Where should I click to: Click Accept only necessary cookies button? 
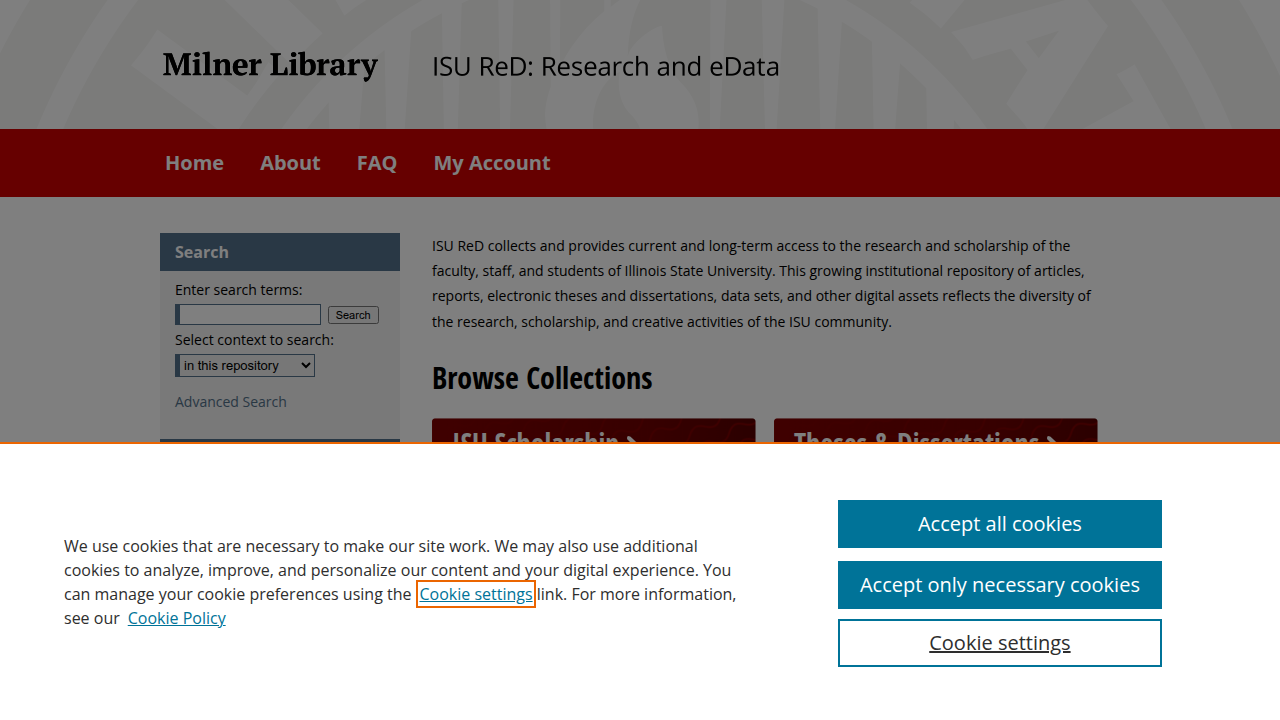click(1000, 585)
